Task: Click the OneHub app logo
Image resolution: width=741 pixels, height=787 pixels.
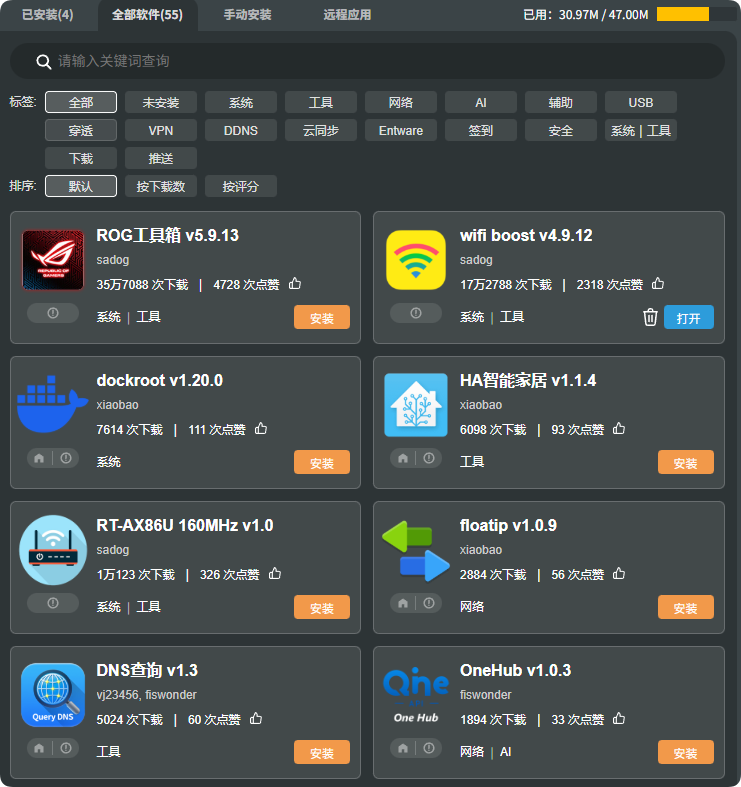Action: click(416, 695)
